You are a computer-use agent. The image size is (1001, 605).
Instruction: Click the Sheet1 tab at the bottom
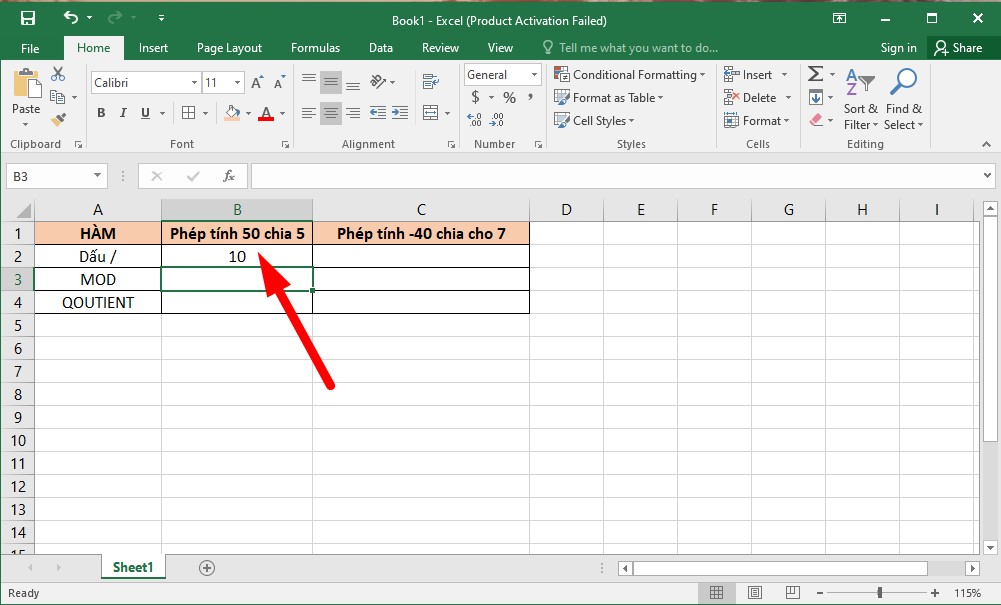tap(133, 567)
